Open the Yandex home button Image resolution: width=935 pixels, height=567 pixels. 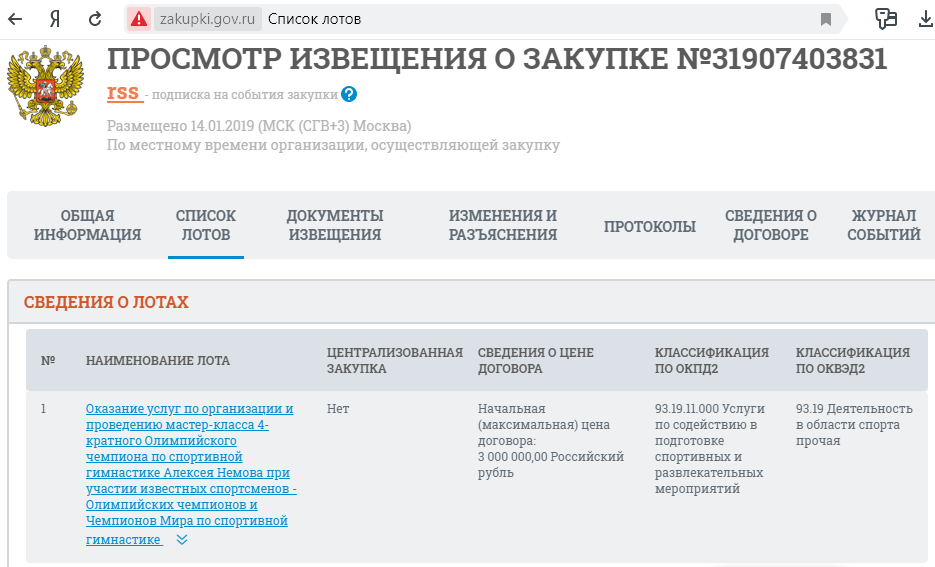(56, 19)
